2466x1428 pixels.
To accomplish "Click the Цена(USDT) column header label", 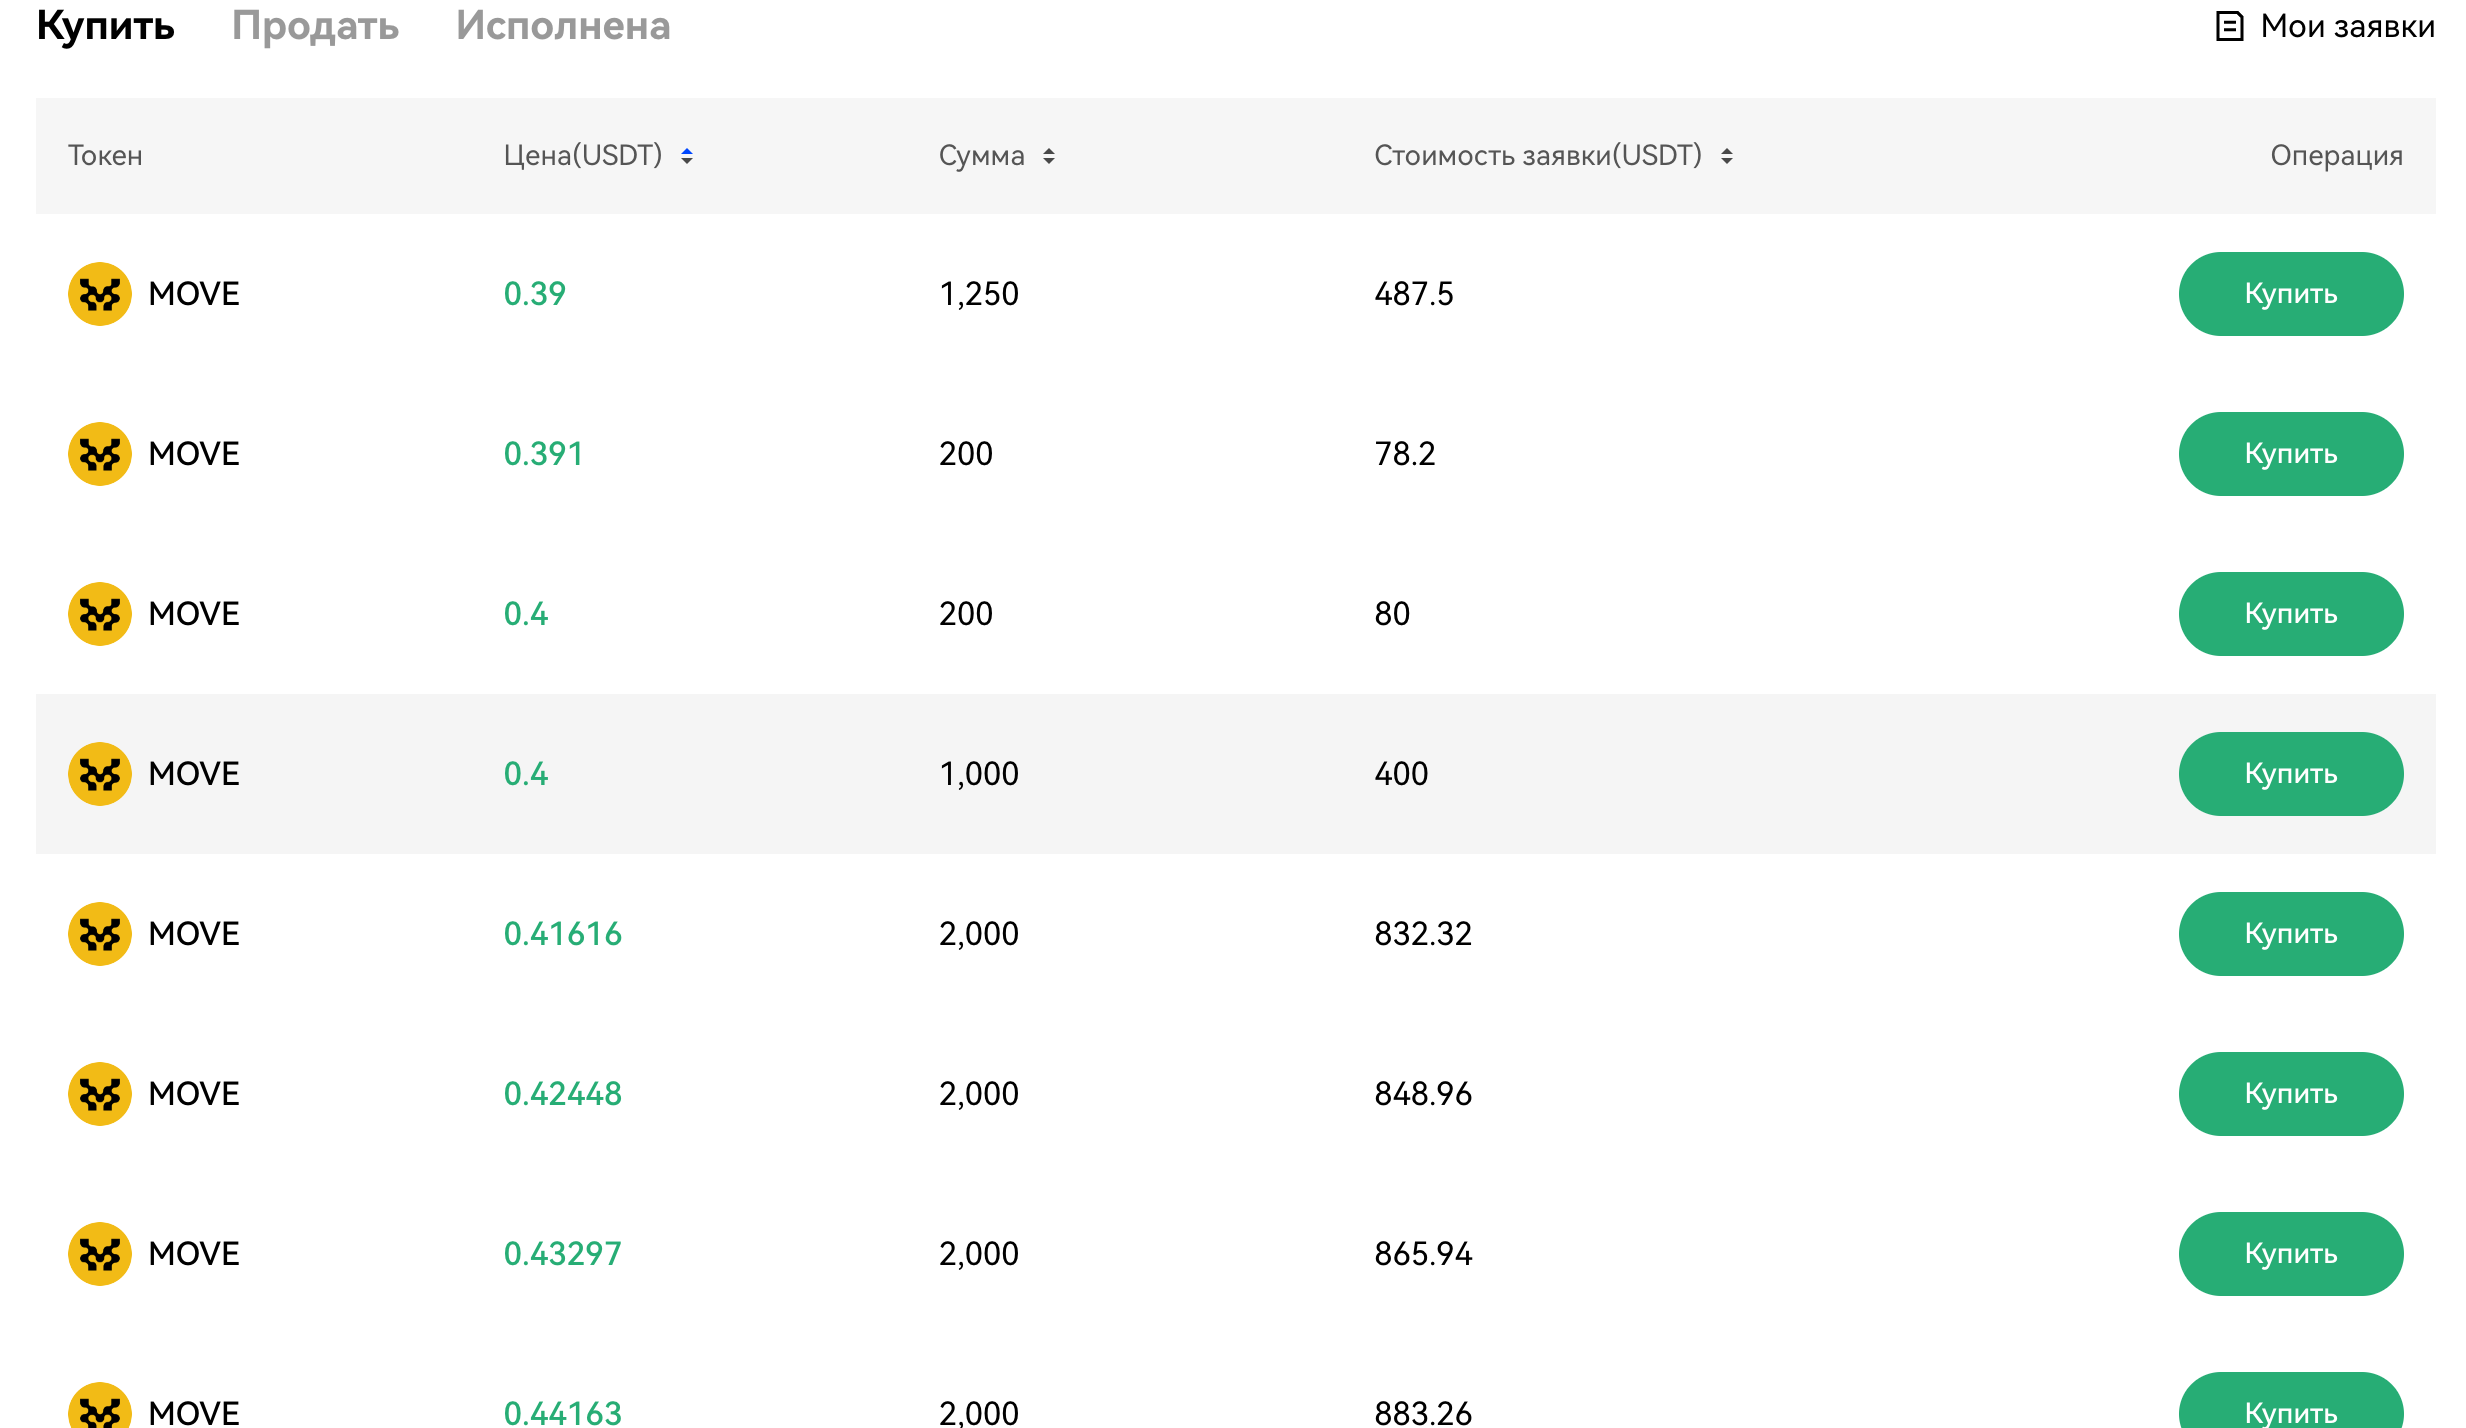I will point(583,156).
